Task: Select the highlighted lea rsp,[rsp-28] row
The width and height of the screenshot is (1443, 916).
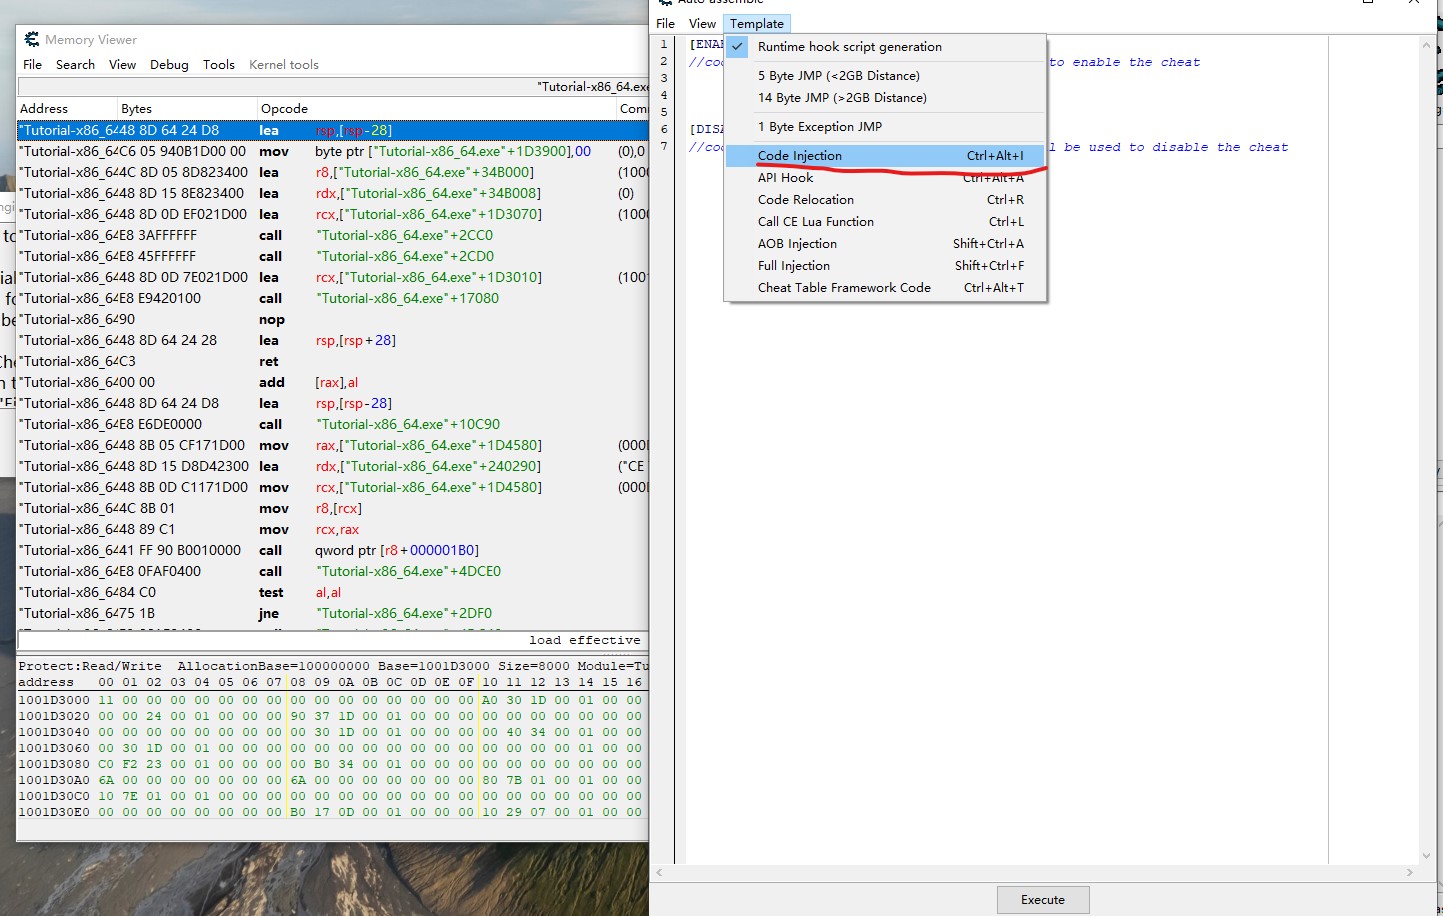Action: pos(333,131)
